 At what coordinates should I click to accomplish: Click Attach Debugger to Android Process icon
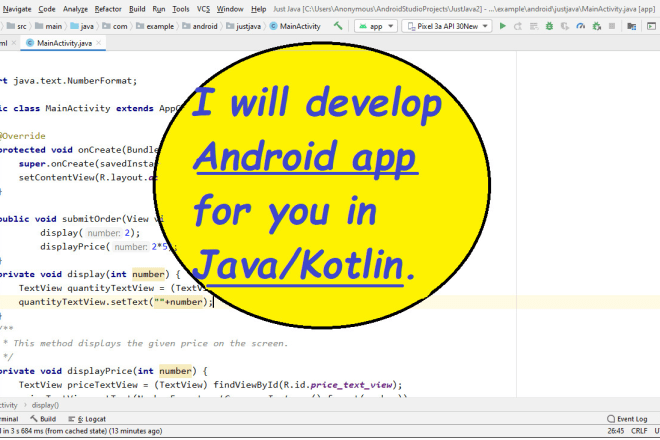[596, 26]
